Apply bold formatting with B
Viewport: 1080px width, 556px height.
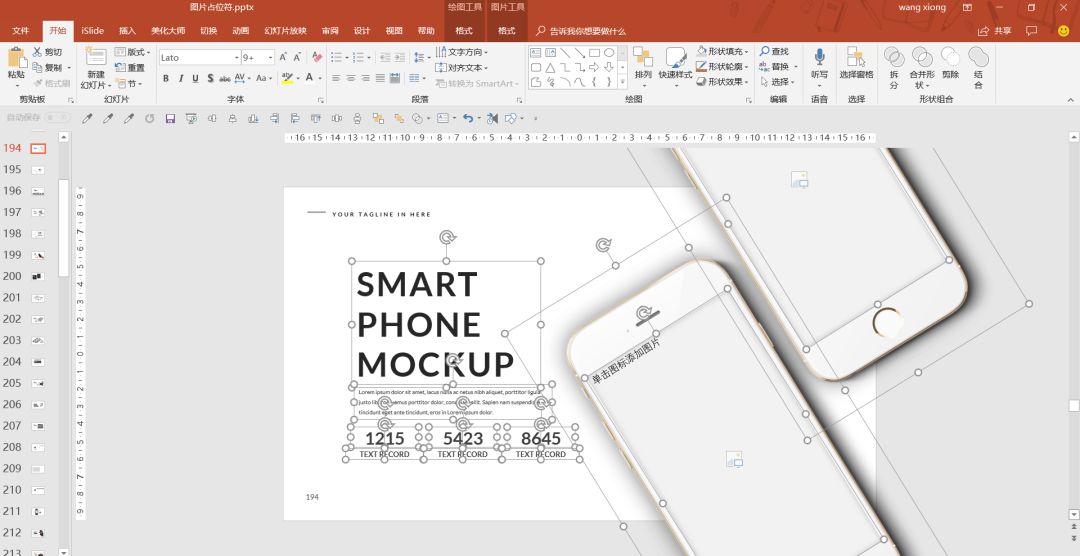point(166,79)
